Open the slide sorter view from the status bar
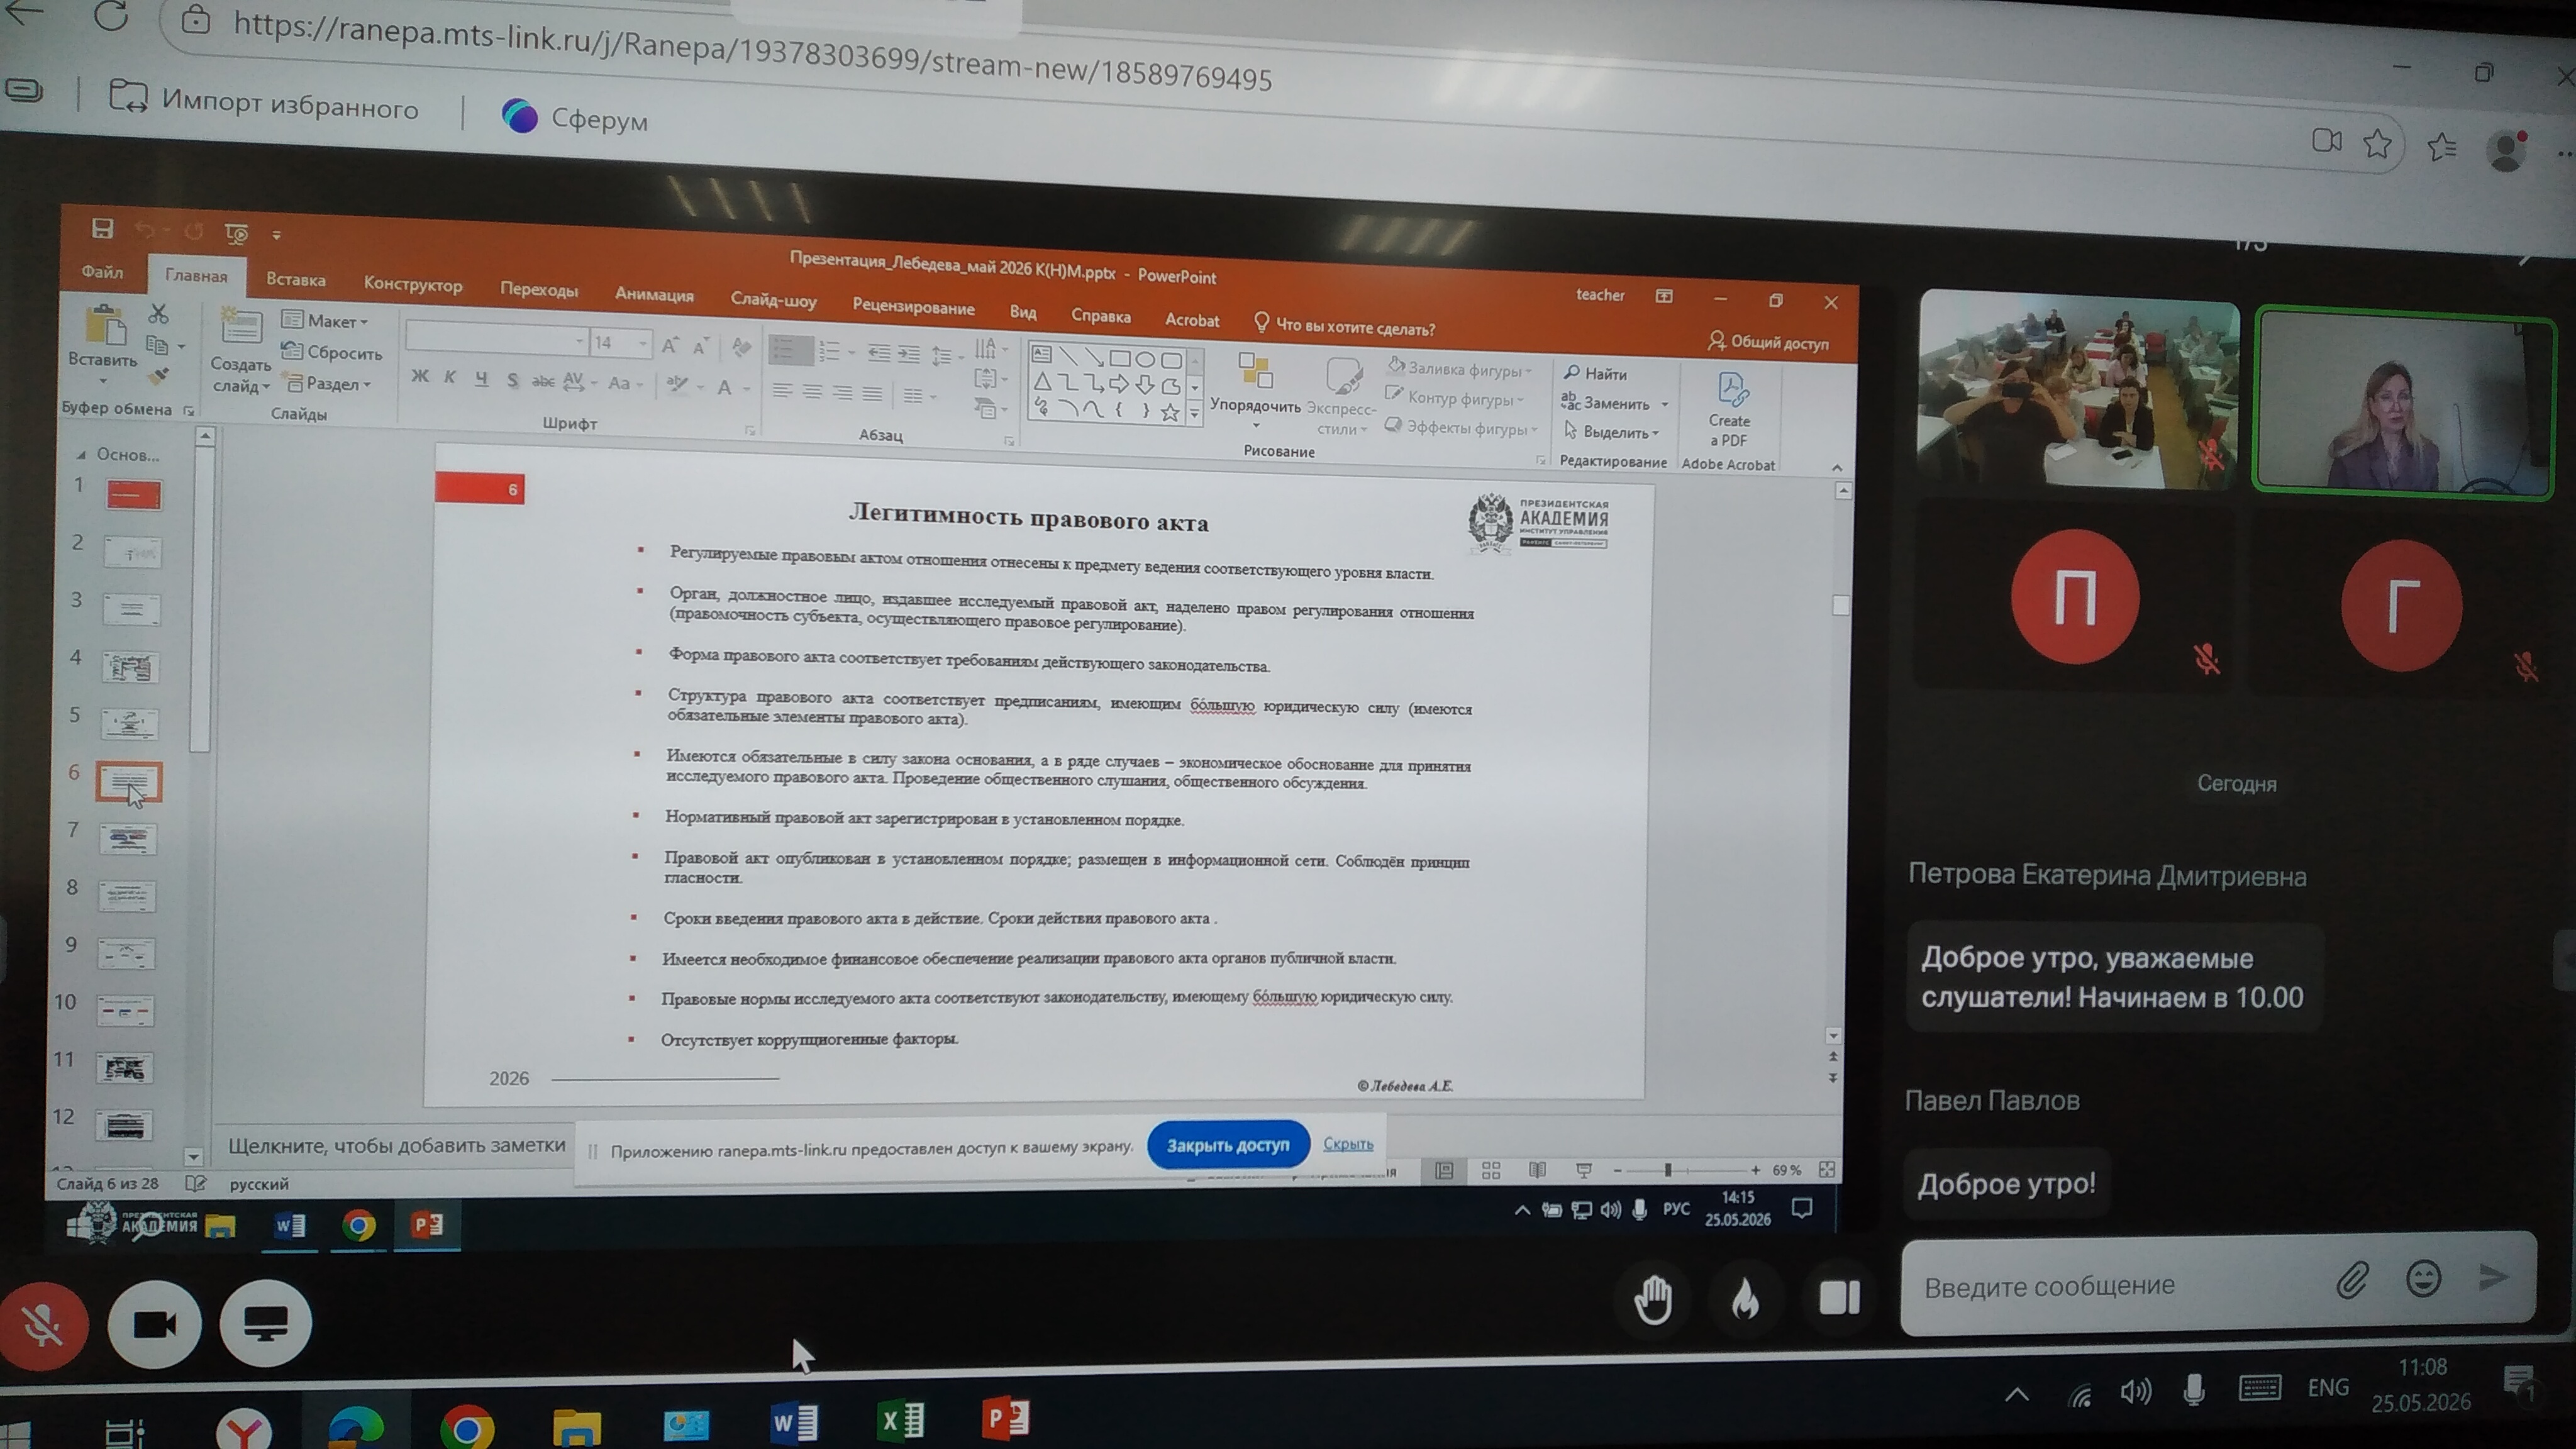2576x1449 pixels. pyautogui.click(x=1491, y=1170)
